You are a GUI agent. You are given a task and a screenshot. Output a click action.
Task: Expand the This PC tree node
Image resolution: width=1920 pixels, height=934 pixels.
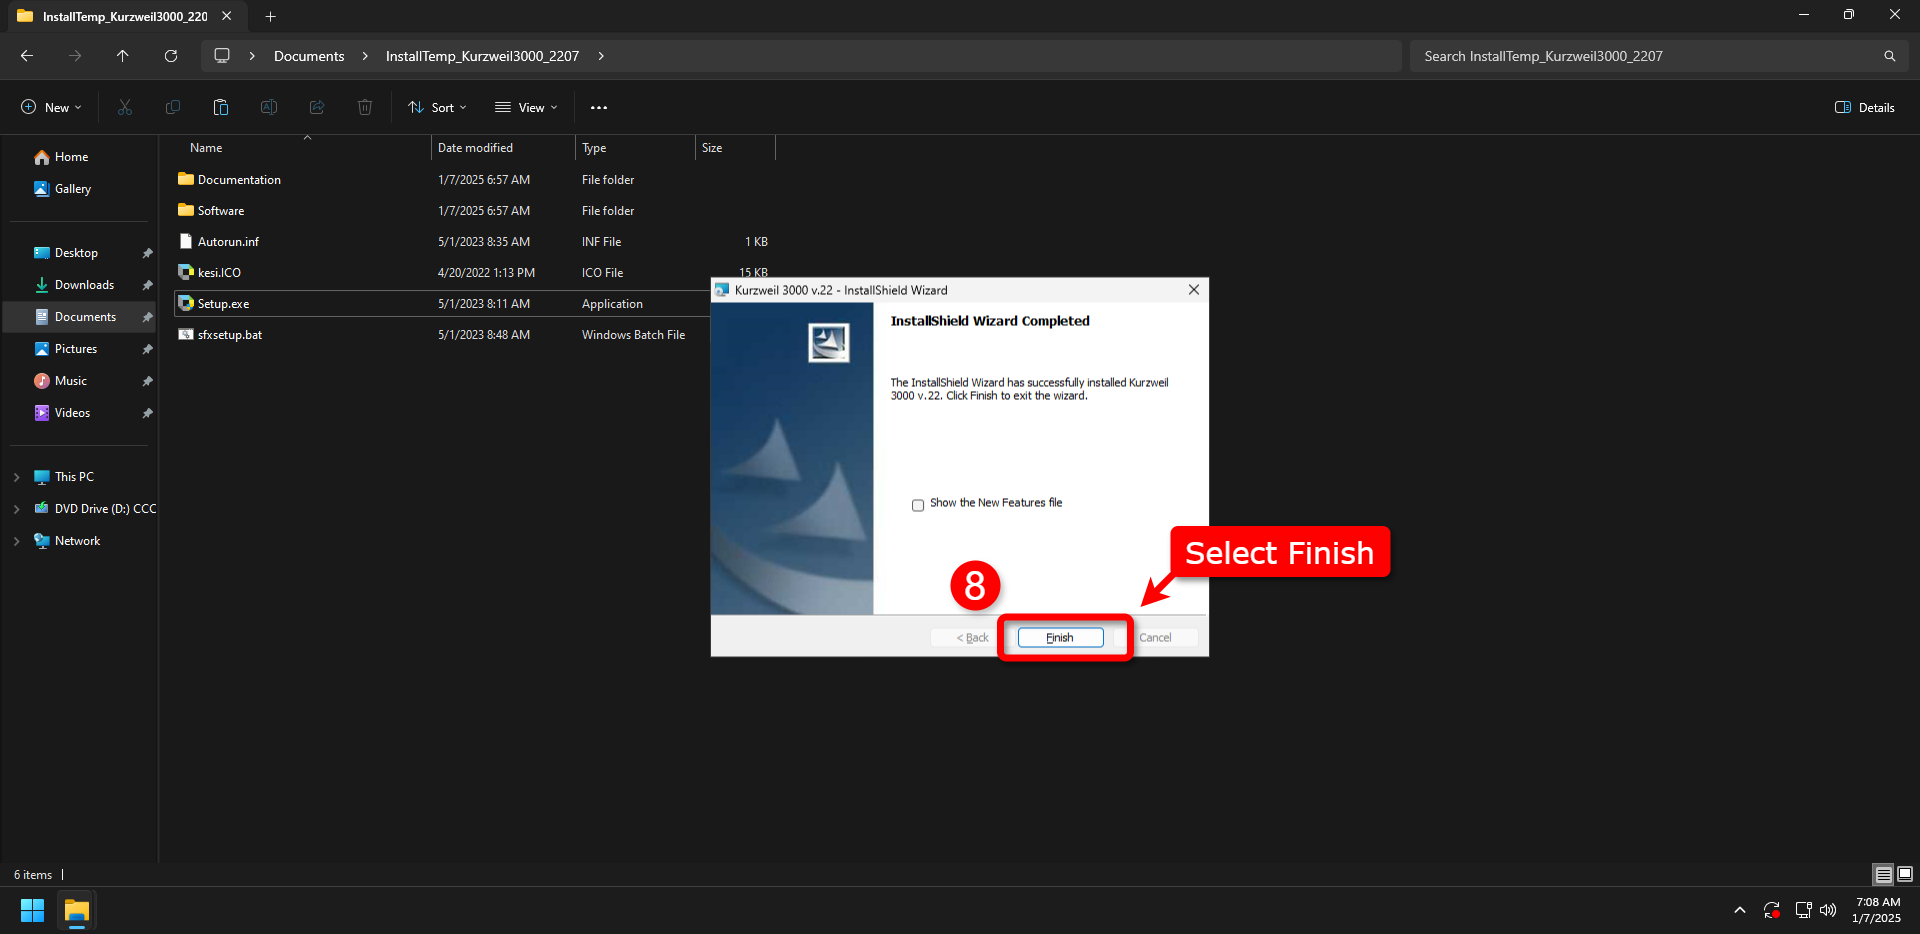pyautogui.click(x=16, y=477)
